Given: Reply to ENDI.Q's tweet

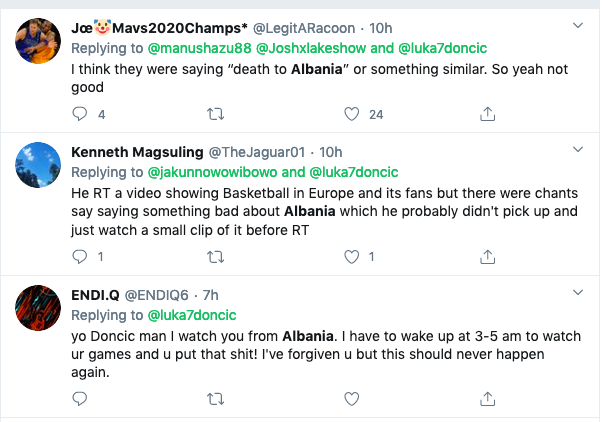Looking at the screenshot, I should 80,399.
